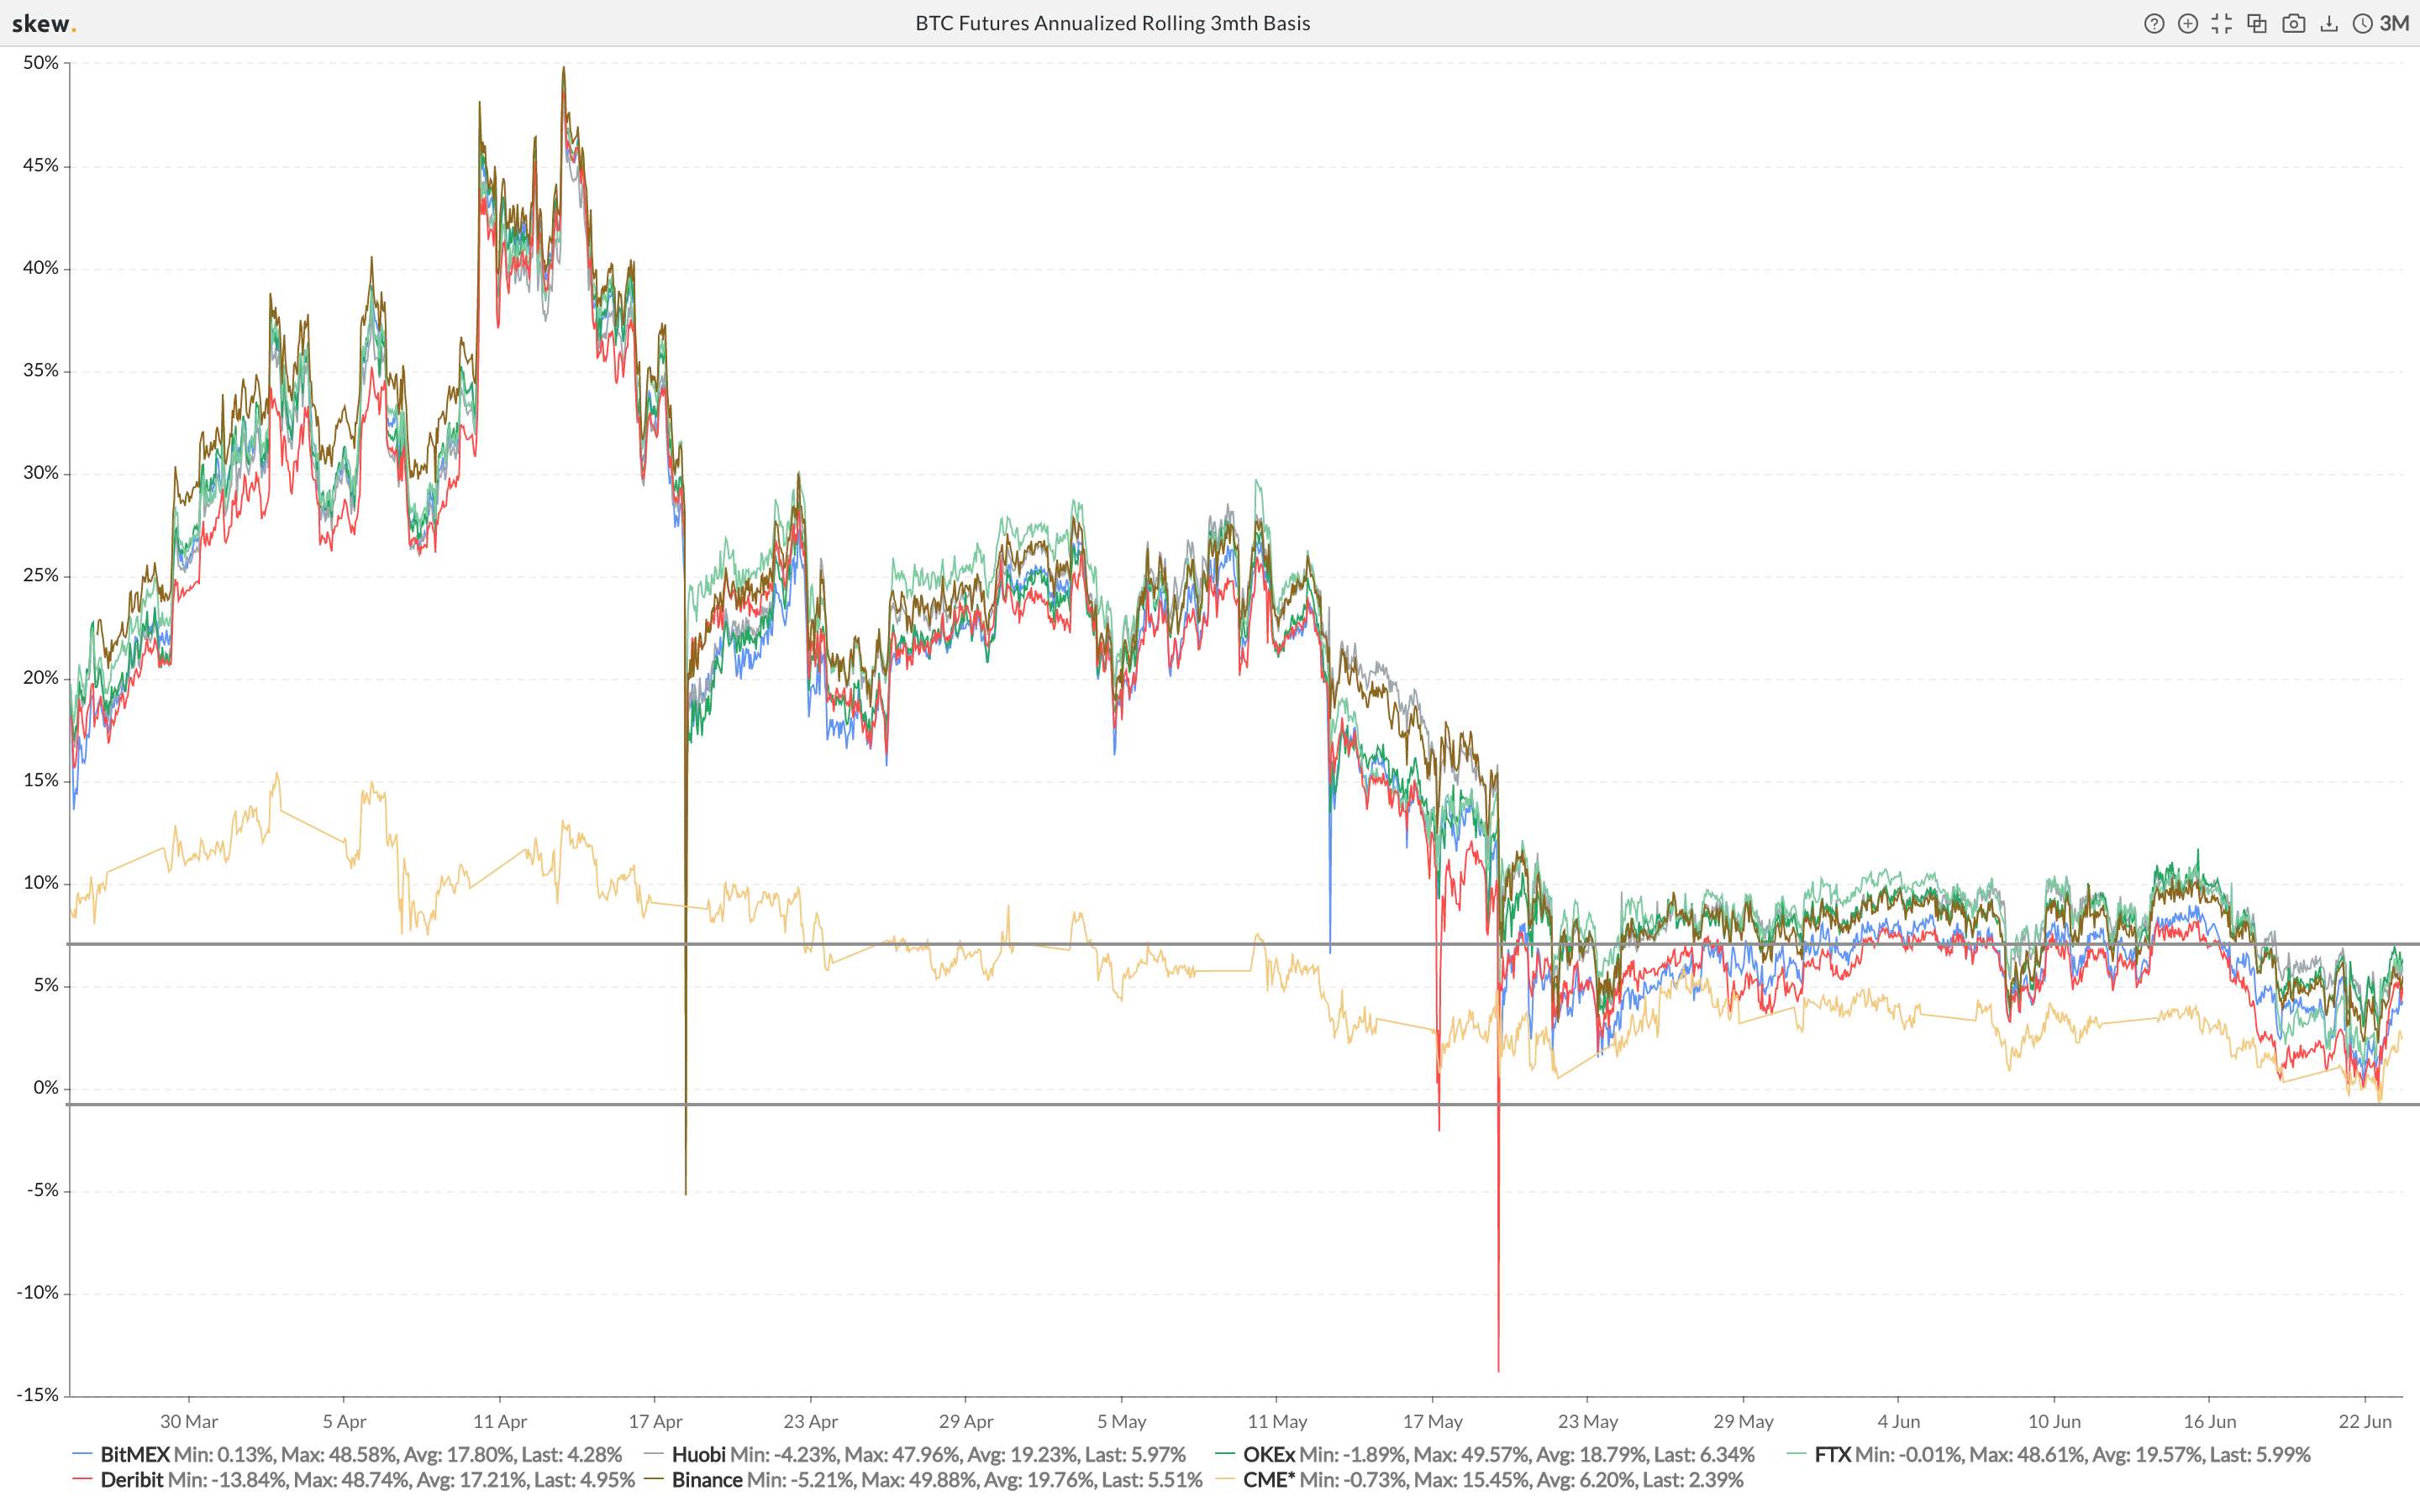Click the skew. logo
This screenshot has width=2420, height=1512.
(x=44, y=24)
